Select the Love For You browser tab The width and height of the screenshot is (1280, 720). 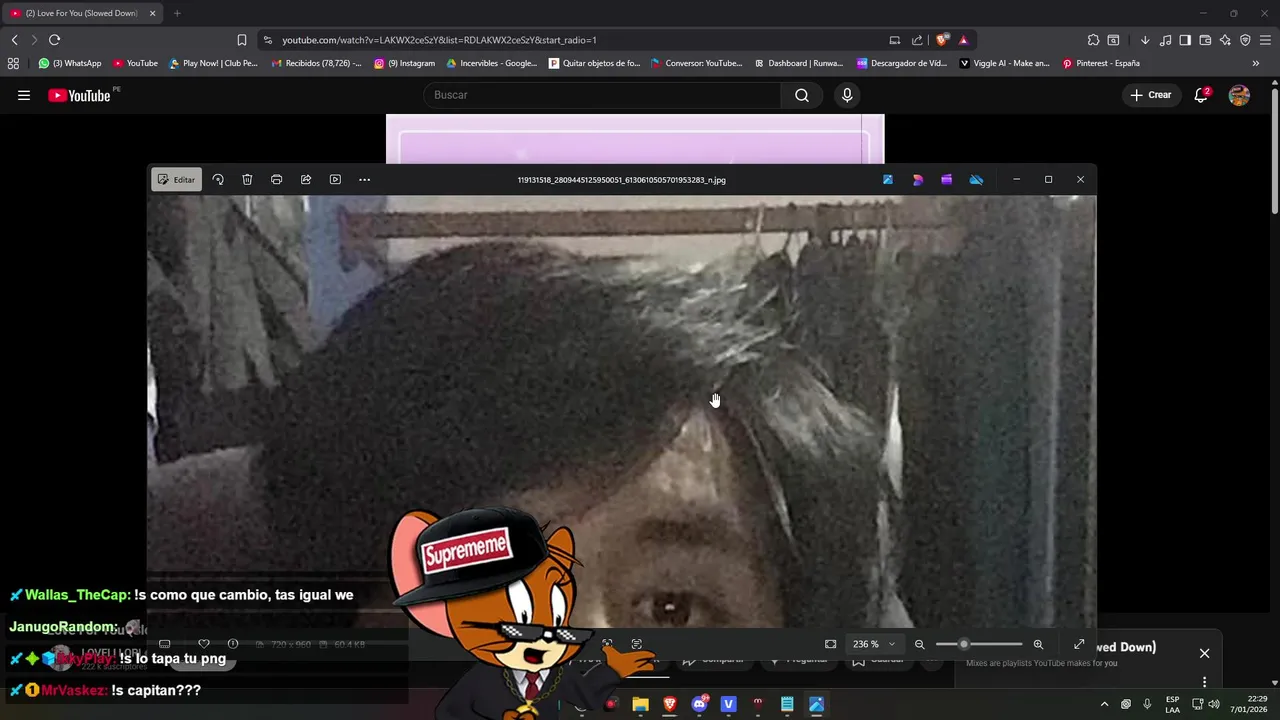coord(82,13)
